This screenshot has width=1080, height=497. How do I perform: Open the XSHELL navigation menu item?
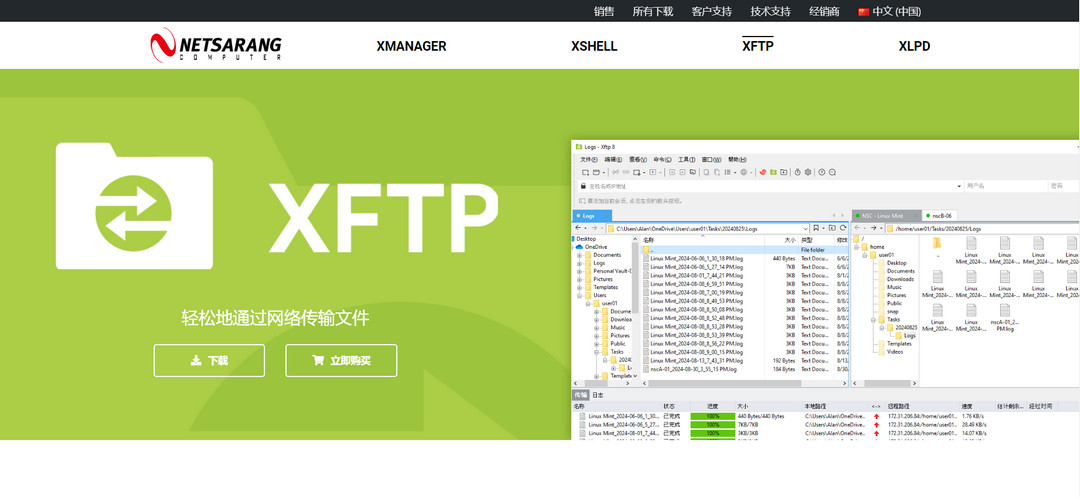click(594, 46)
